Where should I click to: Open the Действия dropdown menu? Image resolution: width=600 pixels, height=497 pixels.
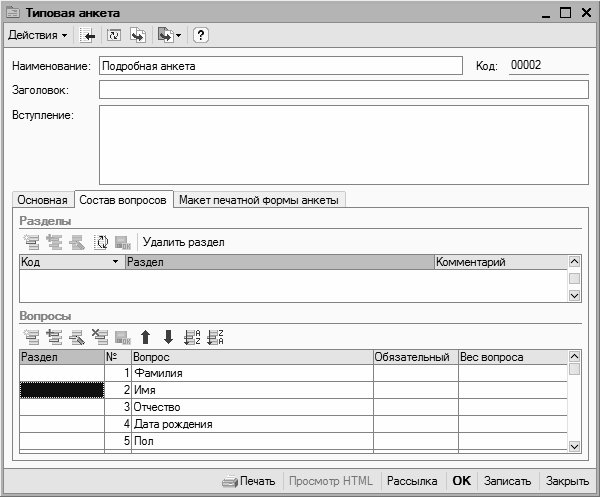tap(38, 36)
